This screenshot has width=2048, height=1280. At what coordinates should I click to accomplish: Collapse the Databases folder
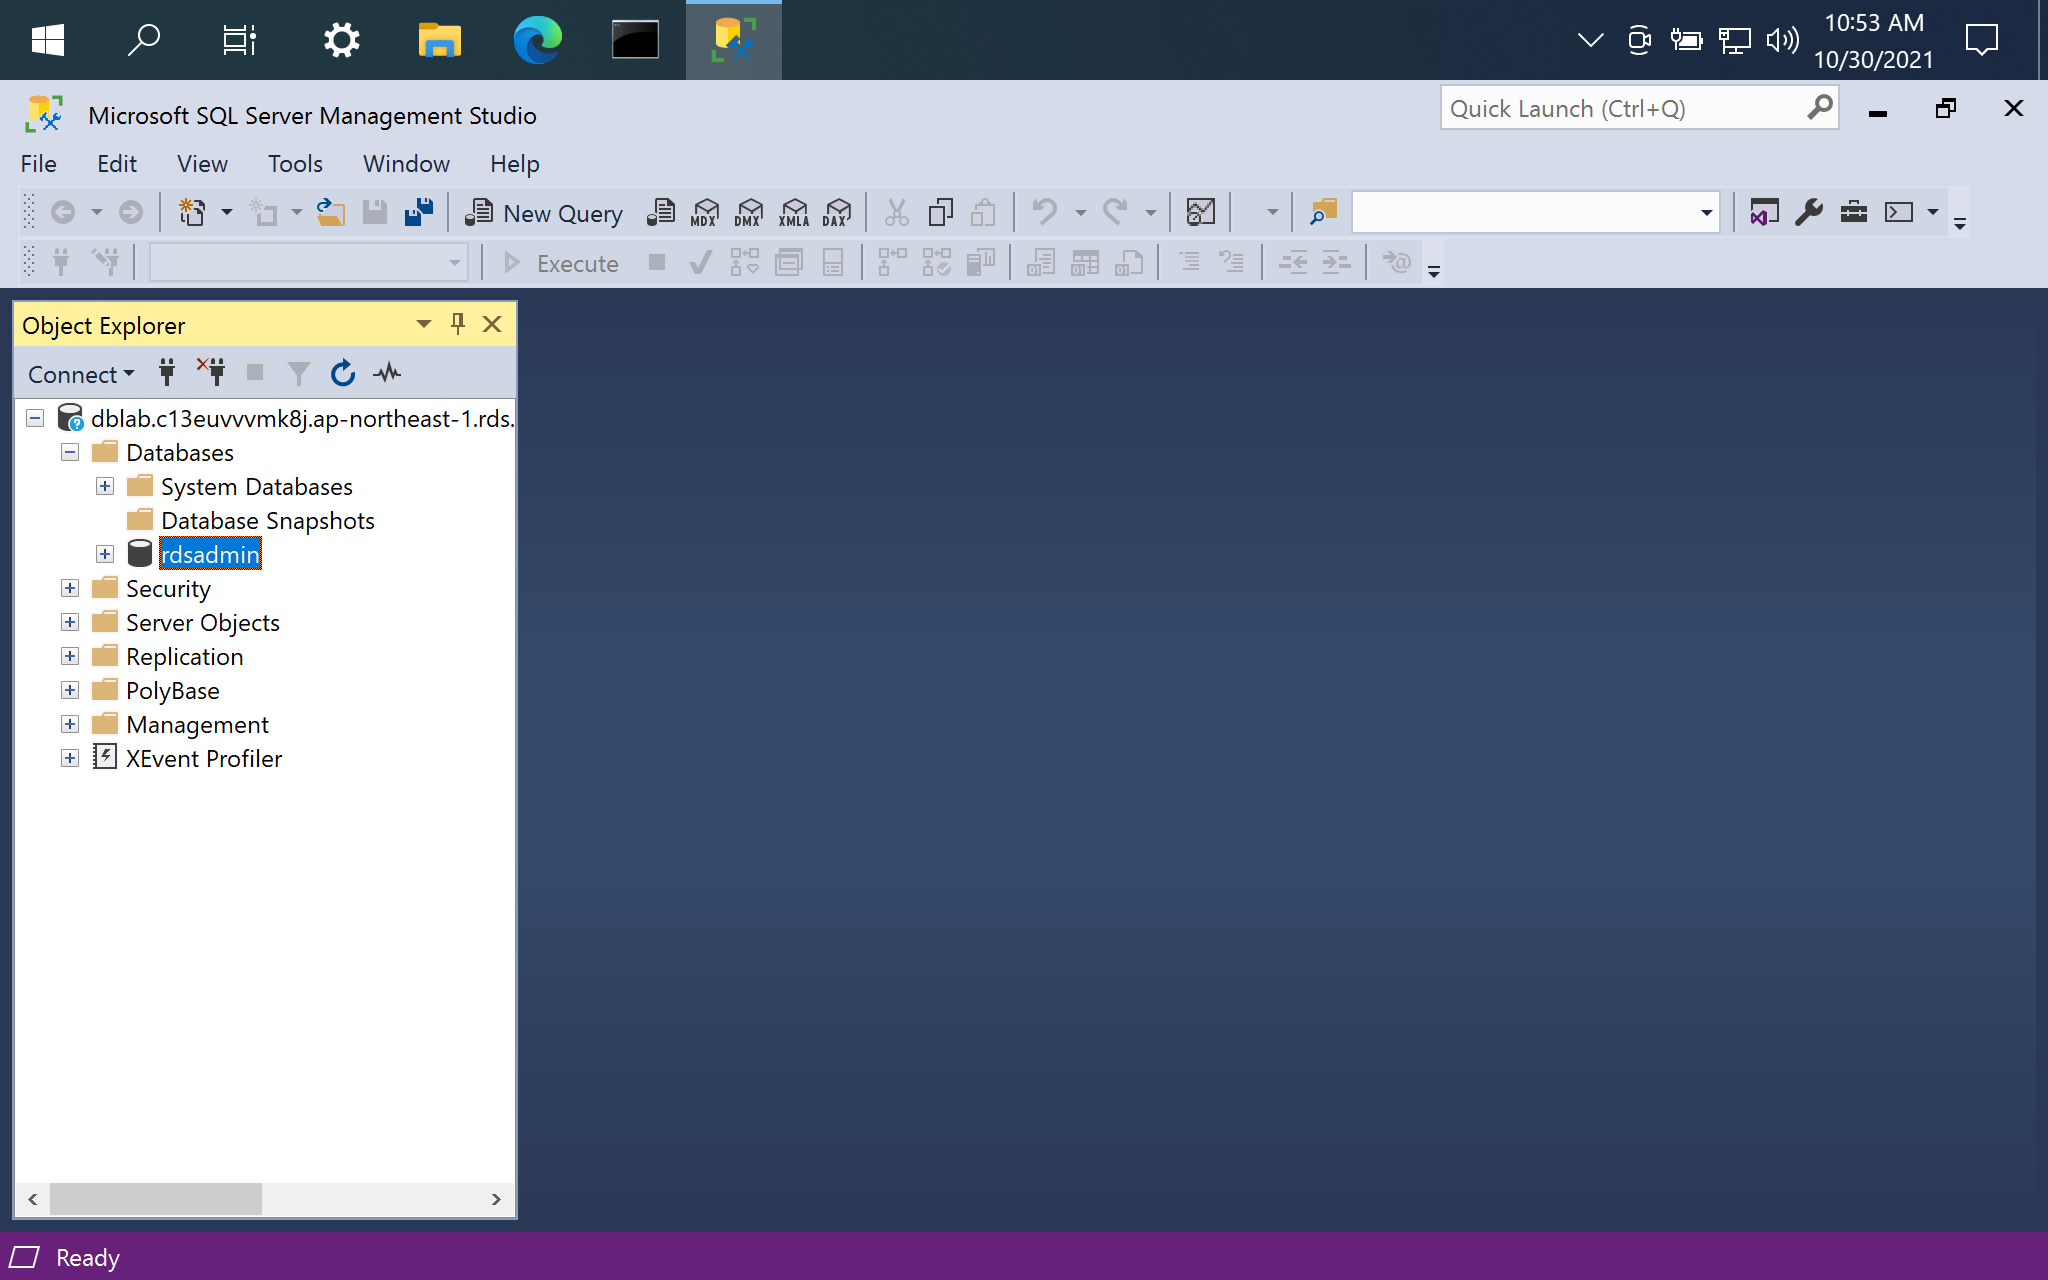(x=71, y=453)
